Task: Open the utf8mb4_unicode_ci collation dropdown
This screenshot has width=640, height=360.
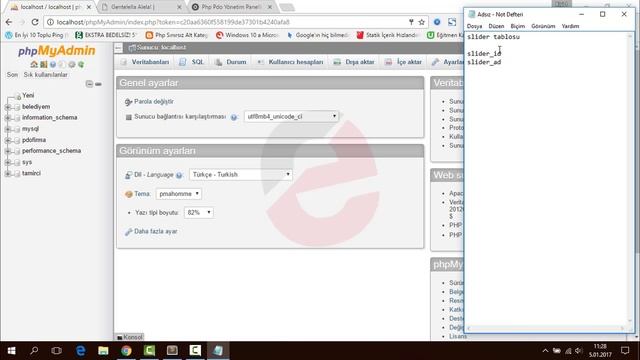Action: (291, 116)
